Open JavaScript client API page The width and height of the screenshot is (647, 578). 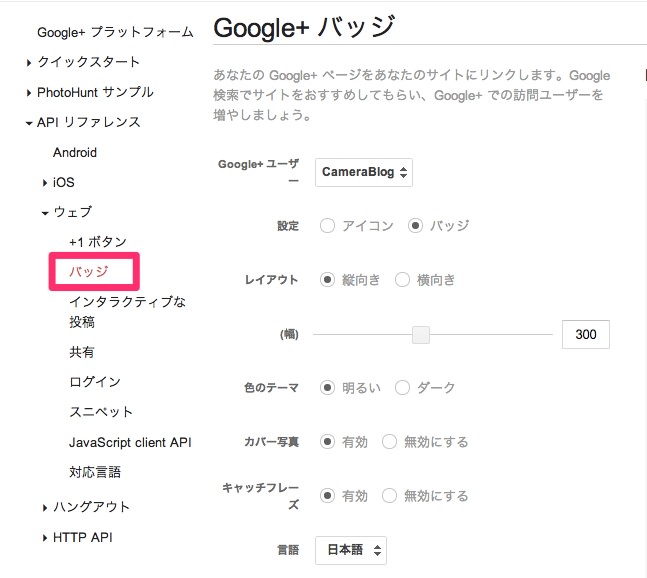click(130, 442)
